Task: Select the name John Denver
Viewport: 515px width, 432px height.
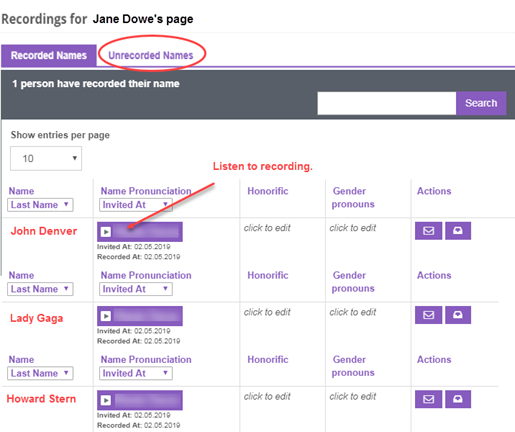Action: [44, 231]
